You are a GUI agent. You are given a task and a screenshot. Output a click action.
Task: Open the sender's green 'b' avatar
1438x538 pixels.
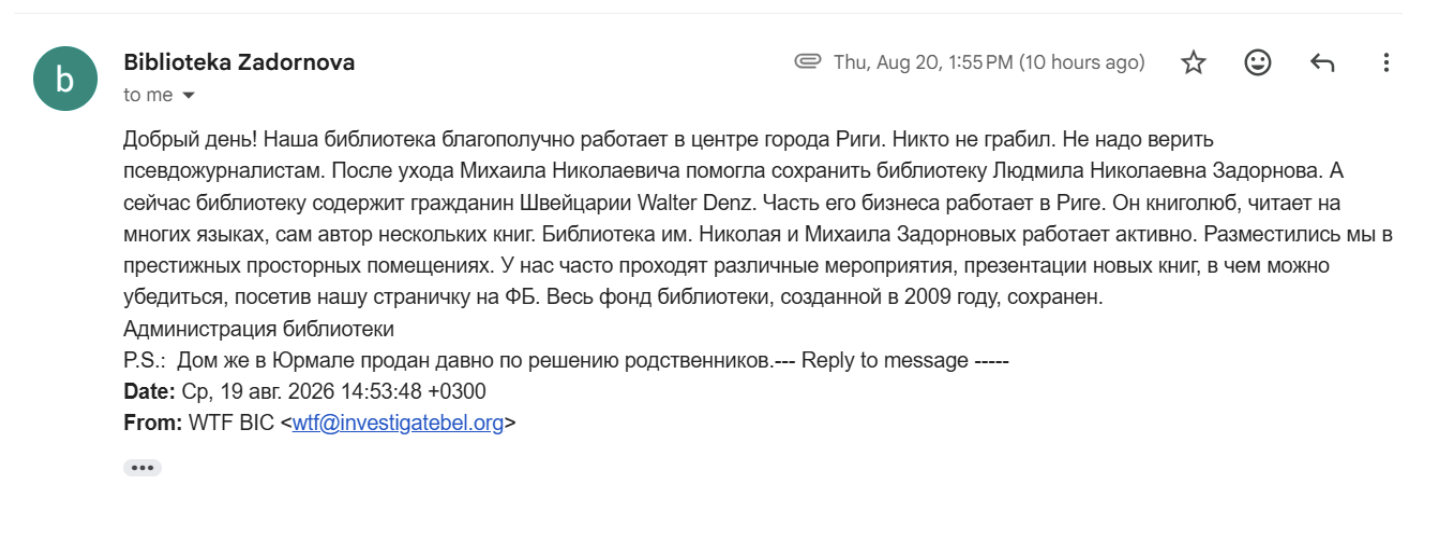[65, 79]
